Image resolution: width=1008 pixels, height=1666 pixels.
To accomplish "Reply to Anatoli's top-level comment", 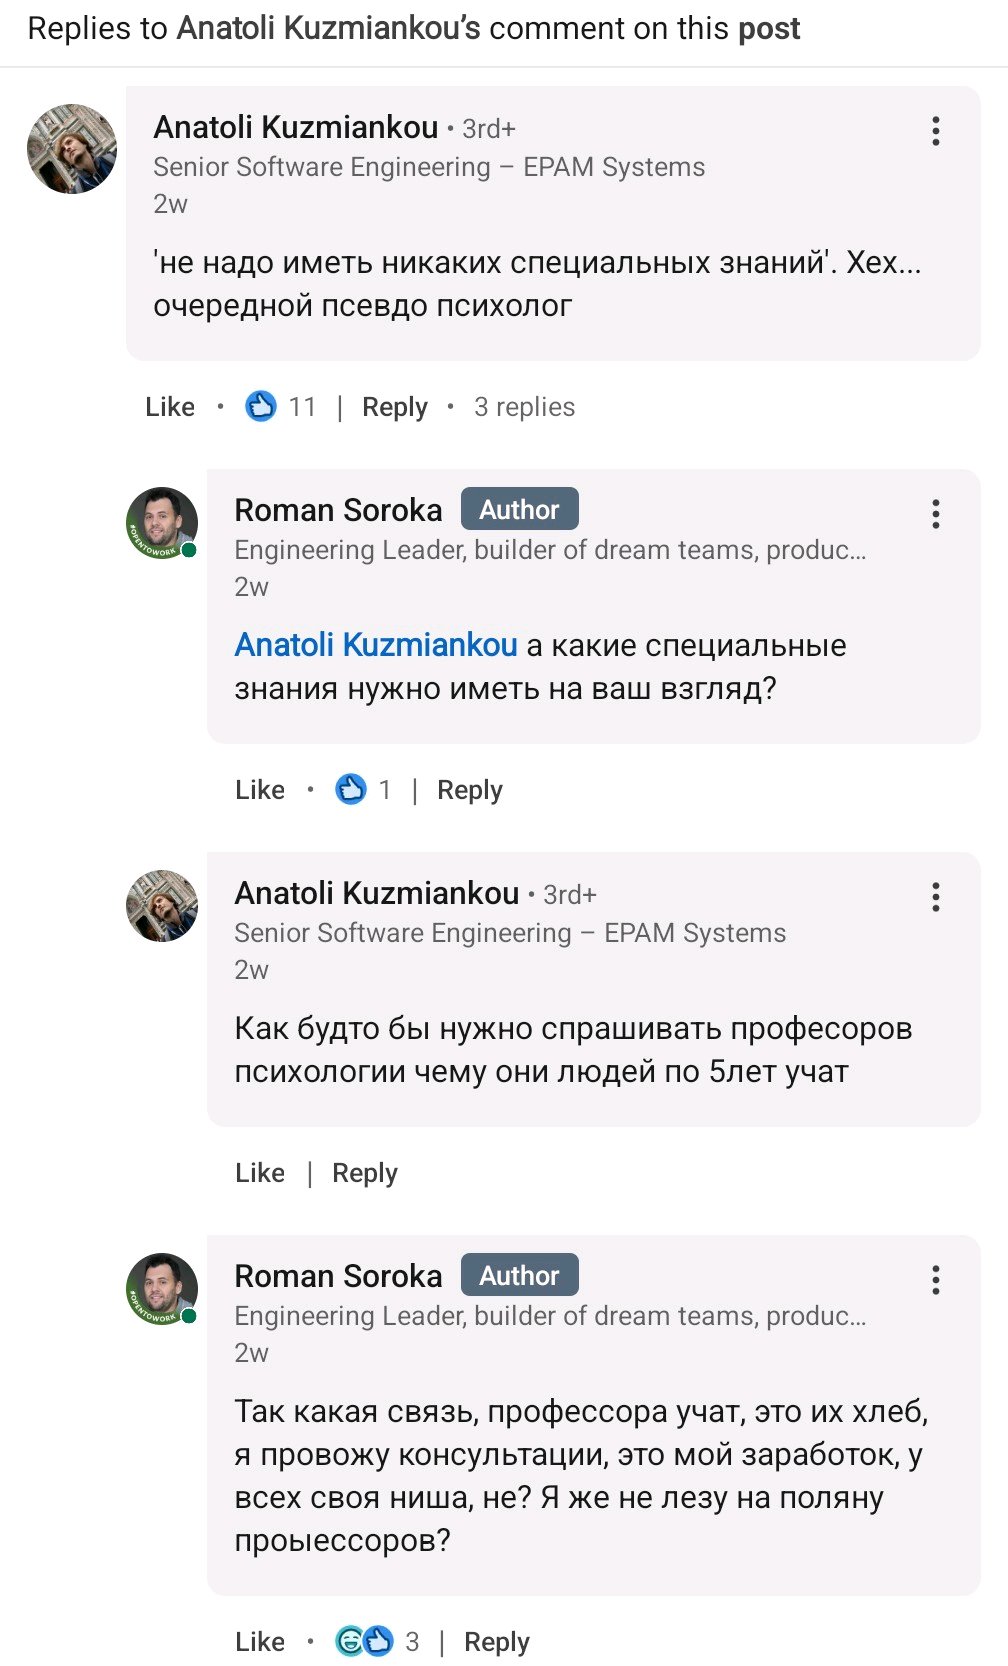I will [394, 407].
